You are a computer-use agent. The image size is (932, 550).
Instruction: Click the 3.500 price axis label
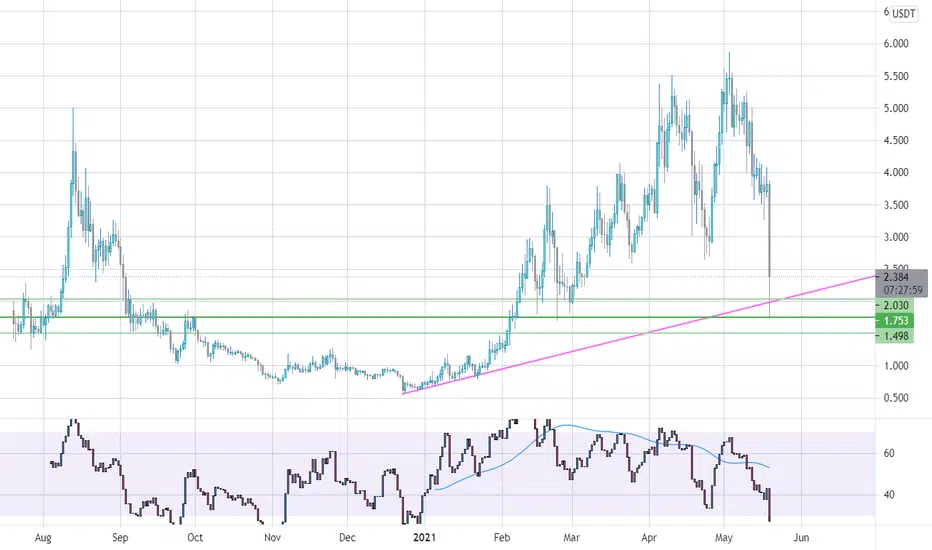896,205
